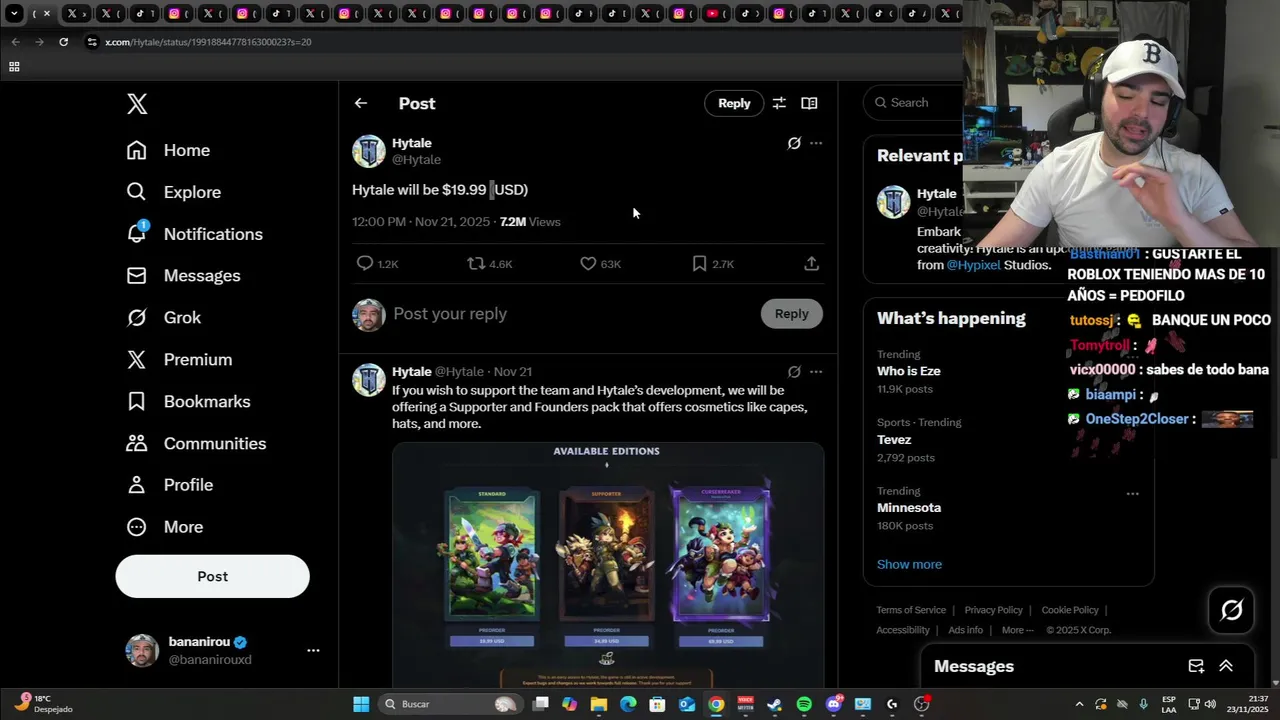Click Hytale avatar on main post

pyautogui.click(x=369, y=151)
